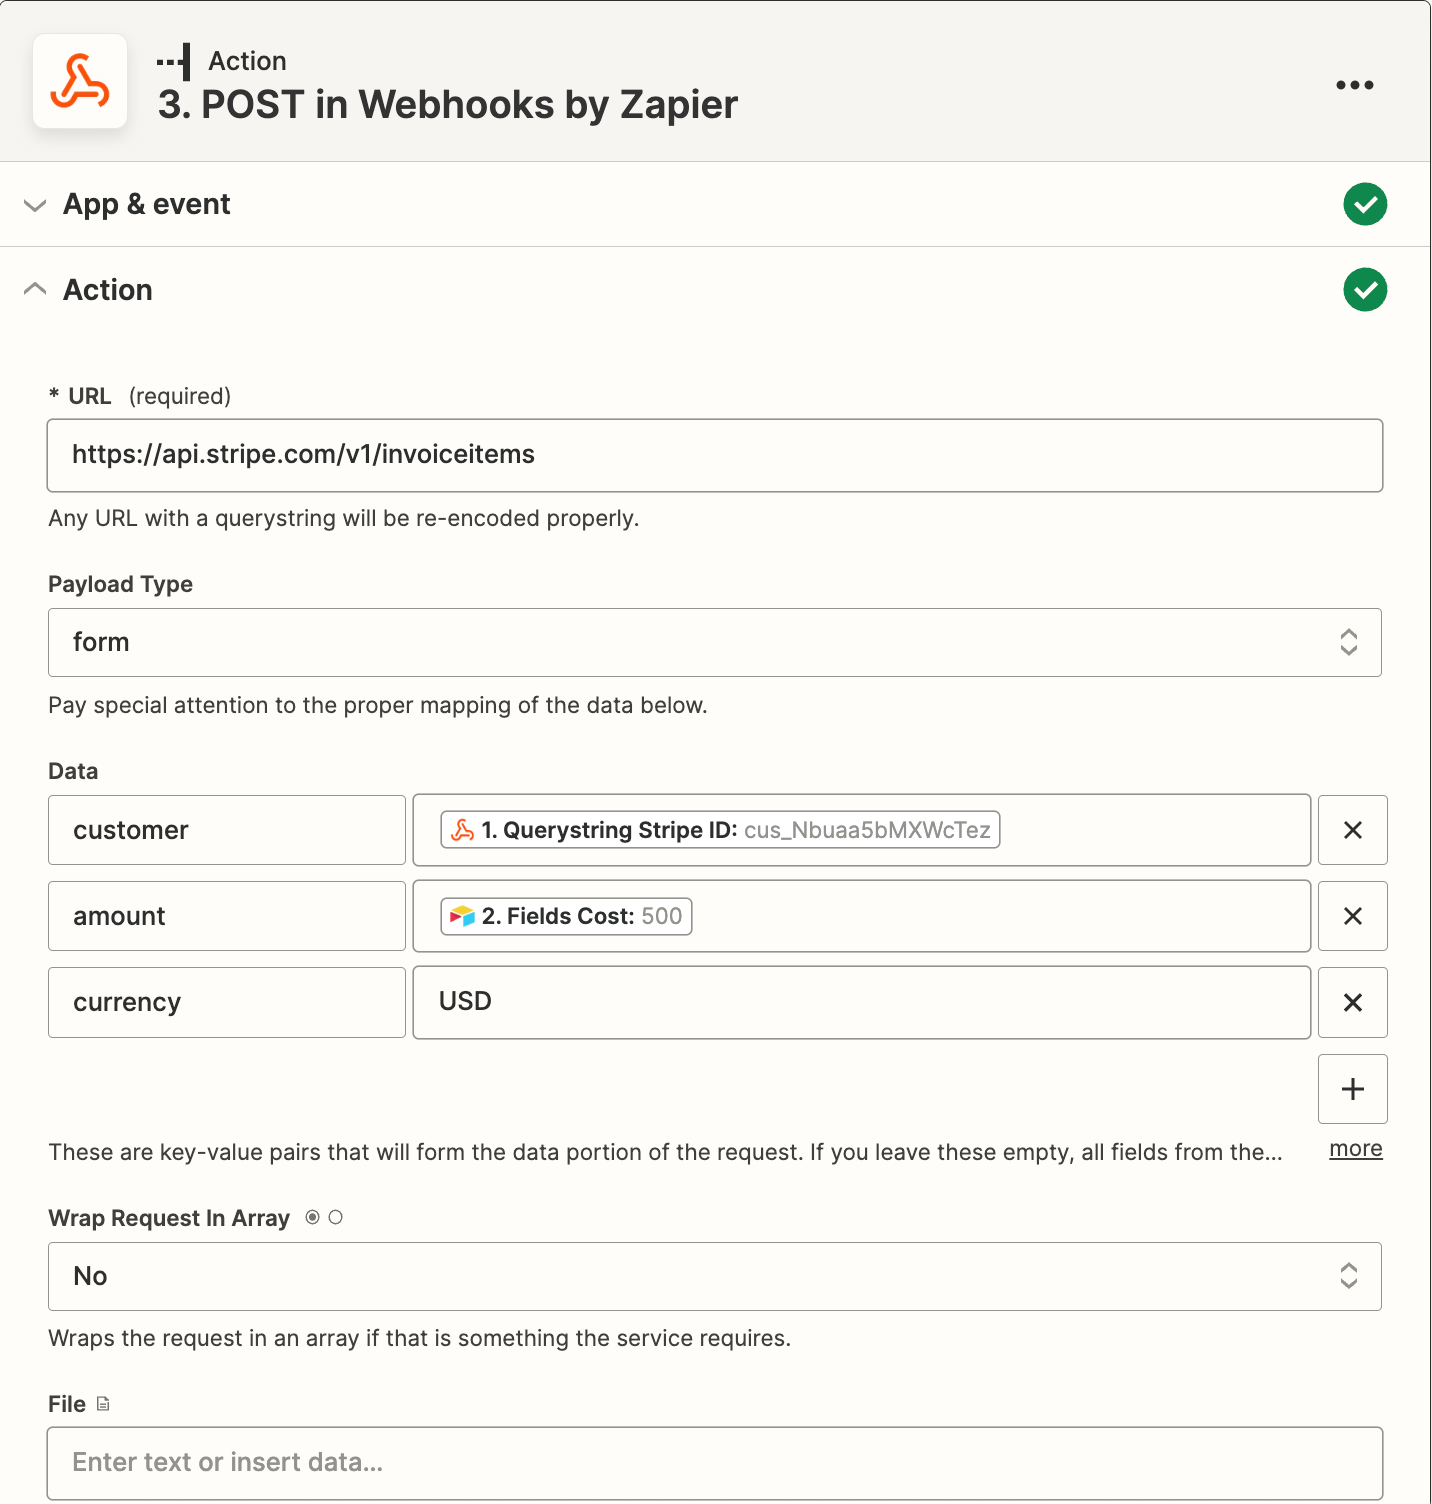Remove the customer data row
The height and width of the screenshot is (1504, 1432).
[1353, 830]
